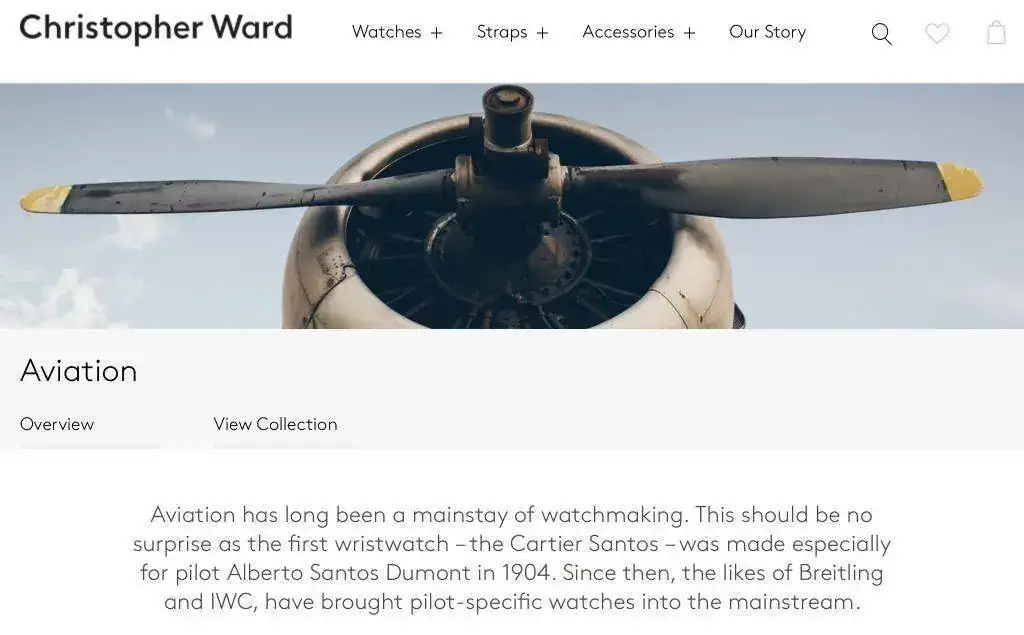This screenshot has height=635, width=1024.
Task: Click the word Breitling in the paragraph
Action: [x=840, y=572]
